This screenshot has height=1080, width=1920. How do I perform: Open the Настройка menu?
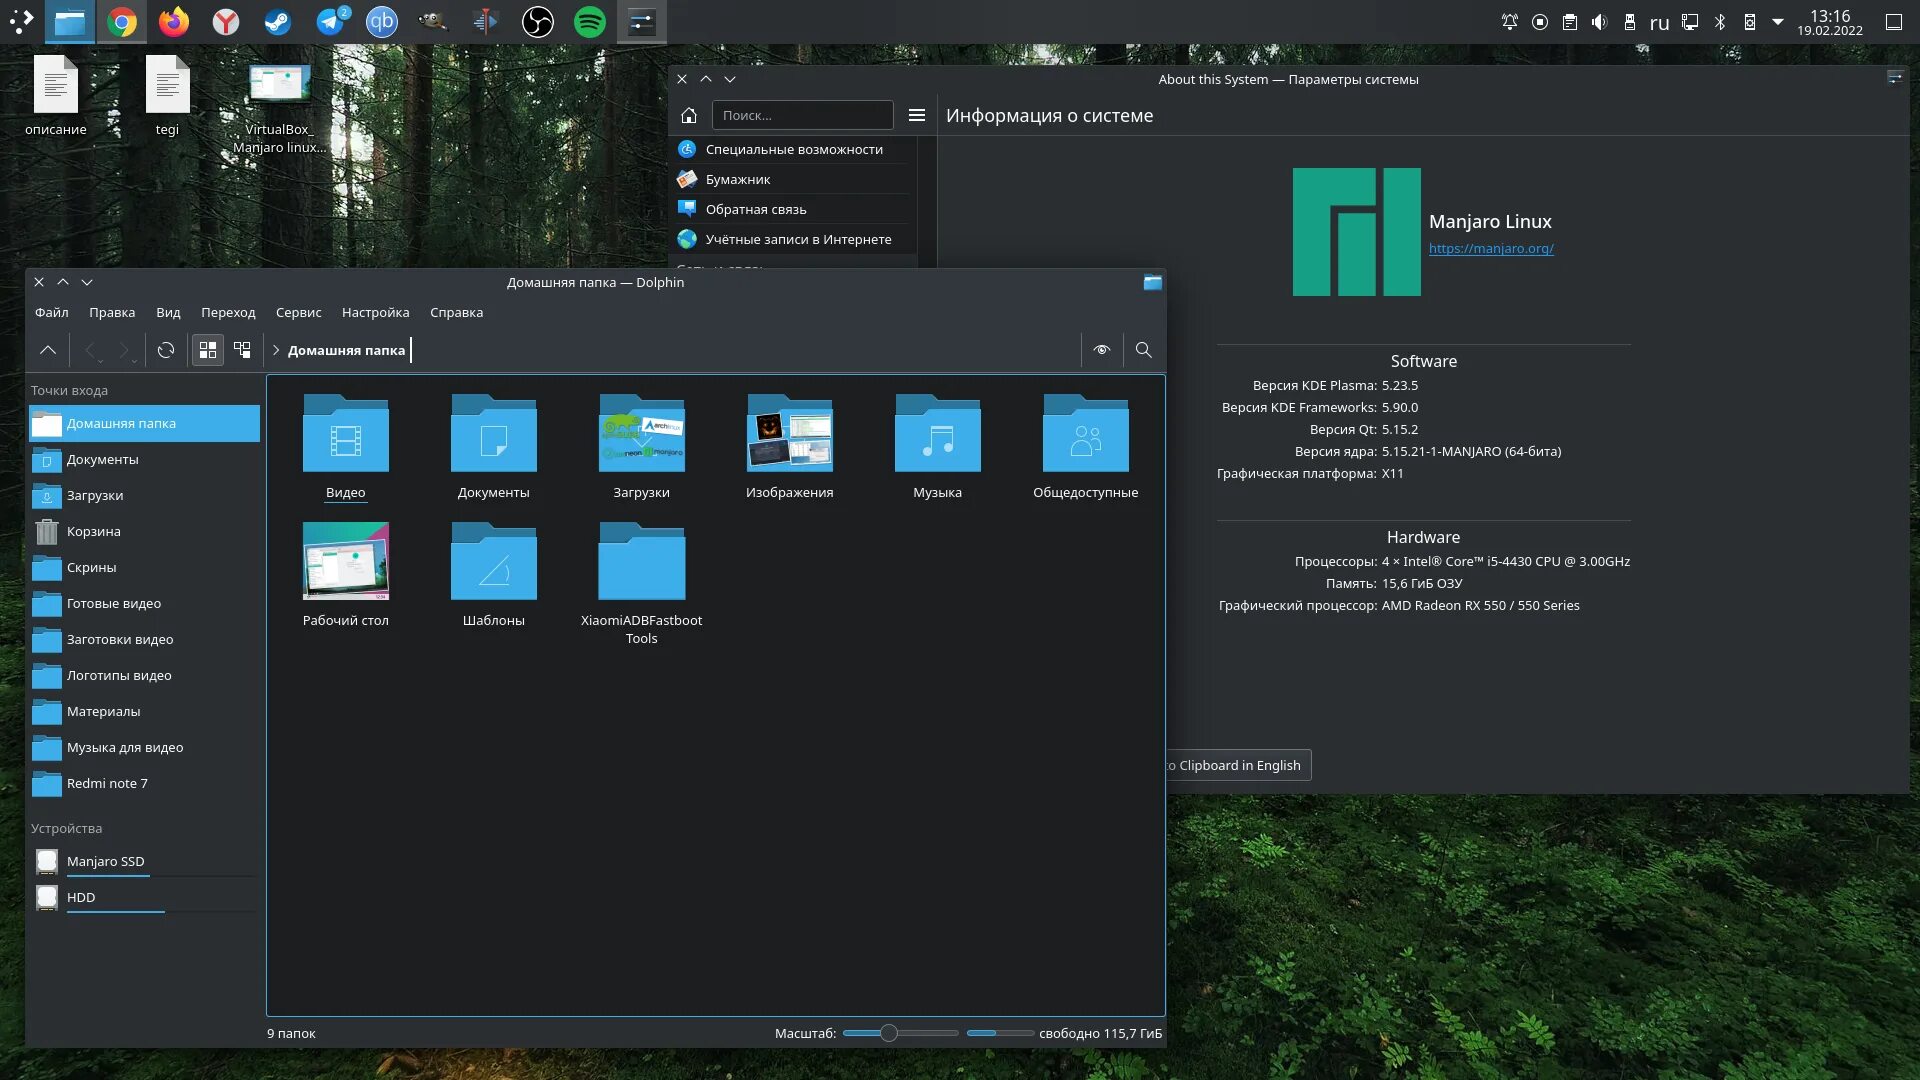[x=375, y=313]
